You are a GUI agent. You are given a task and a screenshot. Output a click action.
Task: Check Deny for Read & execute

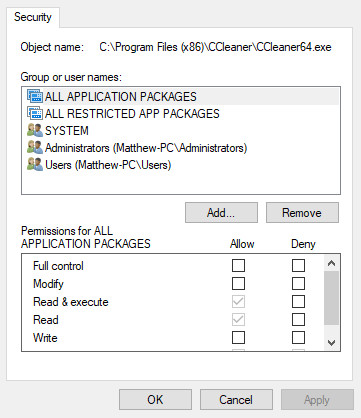pyautogui.click(x=298, y=302)
